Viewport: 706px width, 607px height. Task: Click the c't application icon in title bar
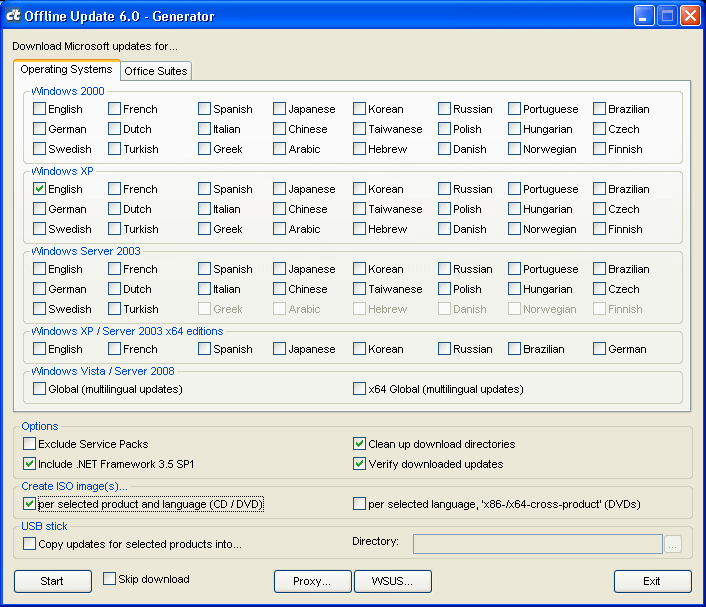(x=13, y=15)
